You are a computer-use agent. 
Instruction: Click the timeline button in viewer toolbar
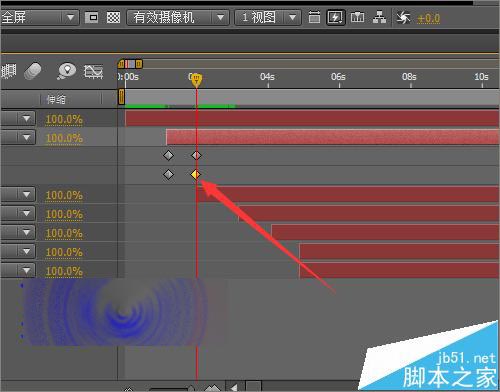[x=358, y=17]
